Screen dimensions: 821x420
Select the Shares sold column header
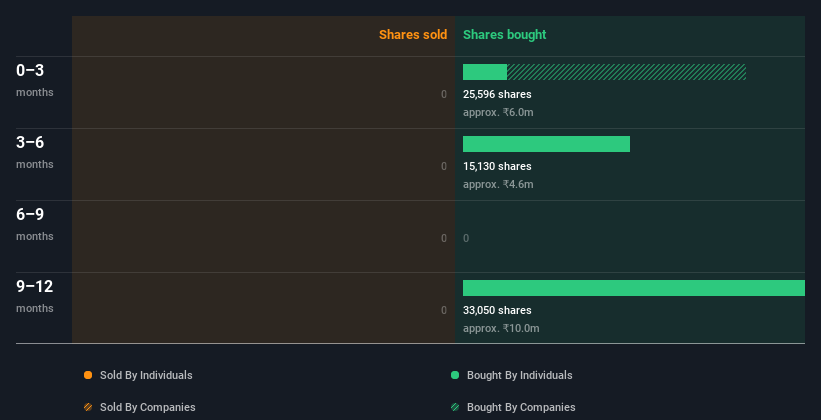point(413,35)
